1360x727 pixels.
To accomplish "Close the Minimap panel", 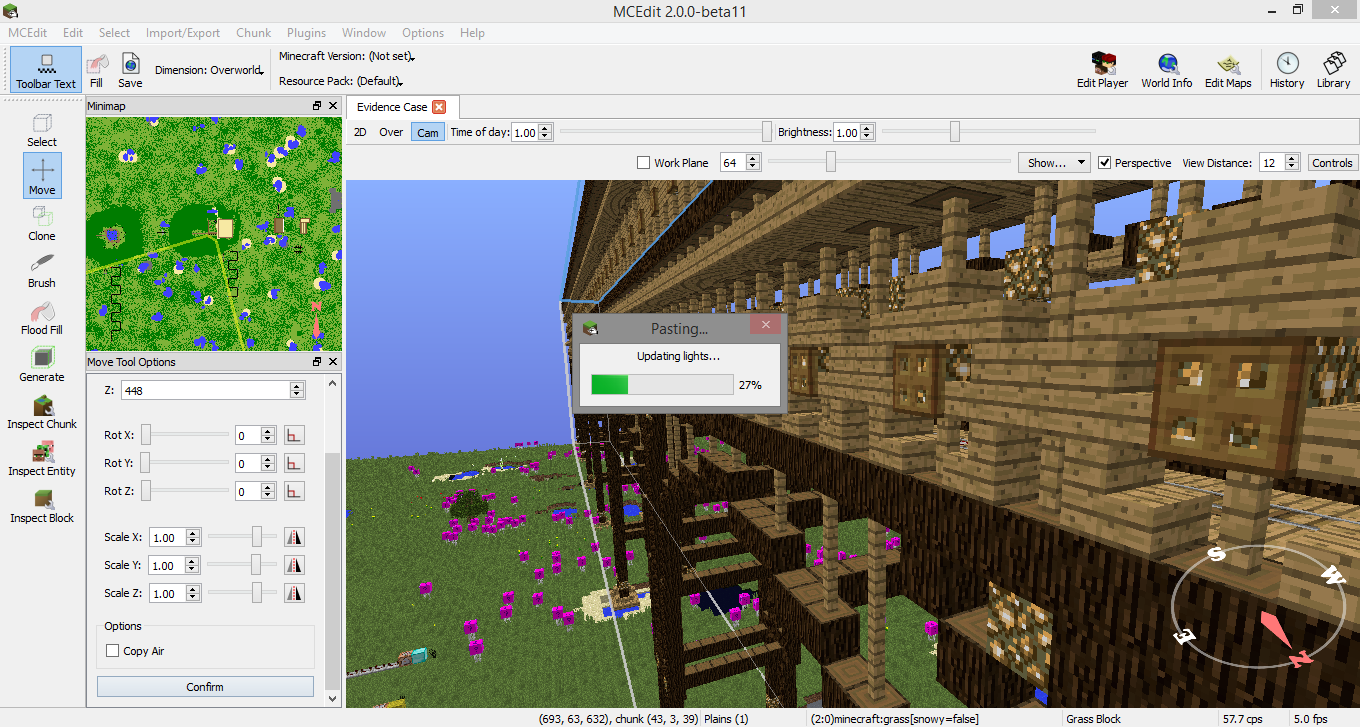I will (x=333, y=106).
